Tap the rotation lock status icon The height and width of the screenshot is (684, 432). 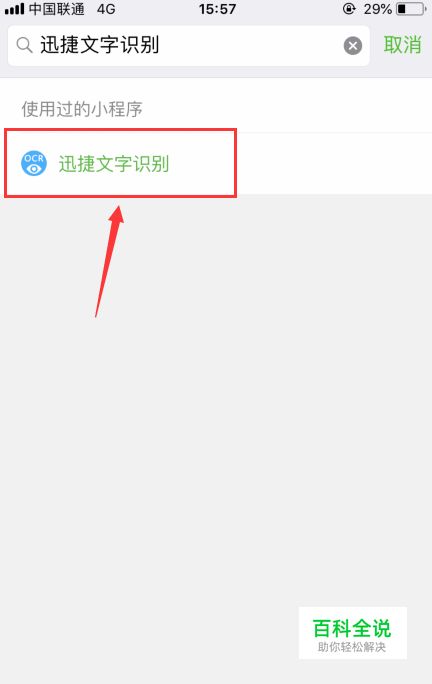(x=349, y=9)
